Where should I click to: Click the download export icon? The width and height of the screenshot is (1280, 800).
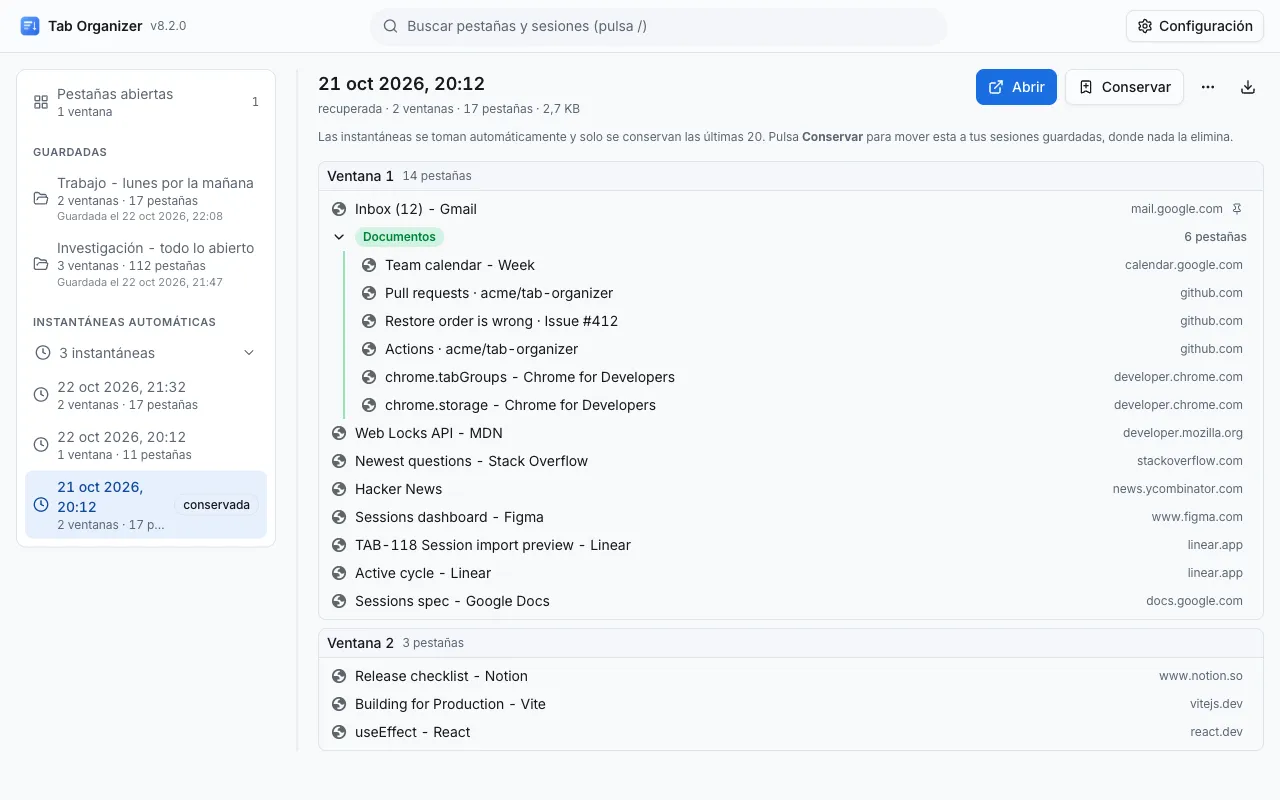pyautogui.click(x=1248, y=87)
